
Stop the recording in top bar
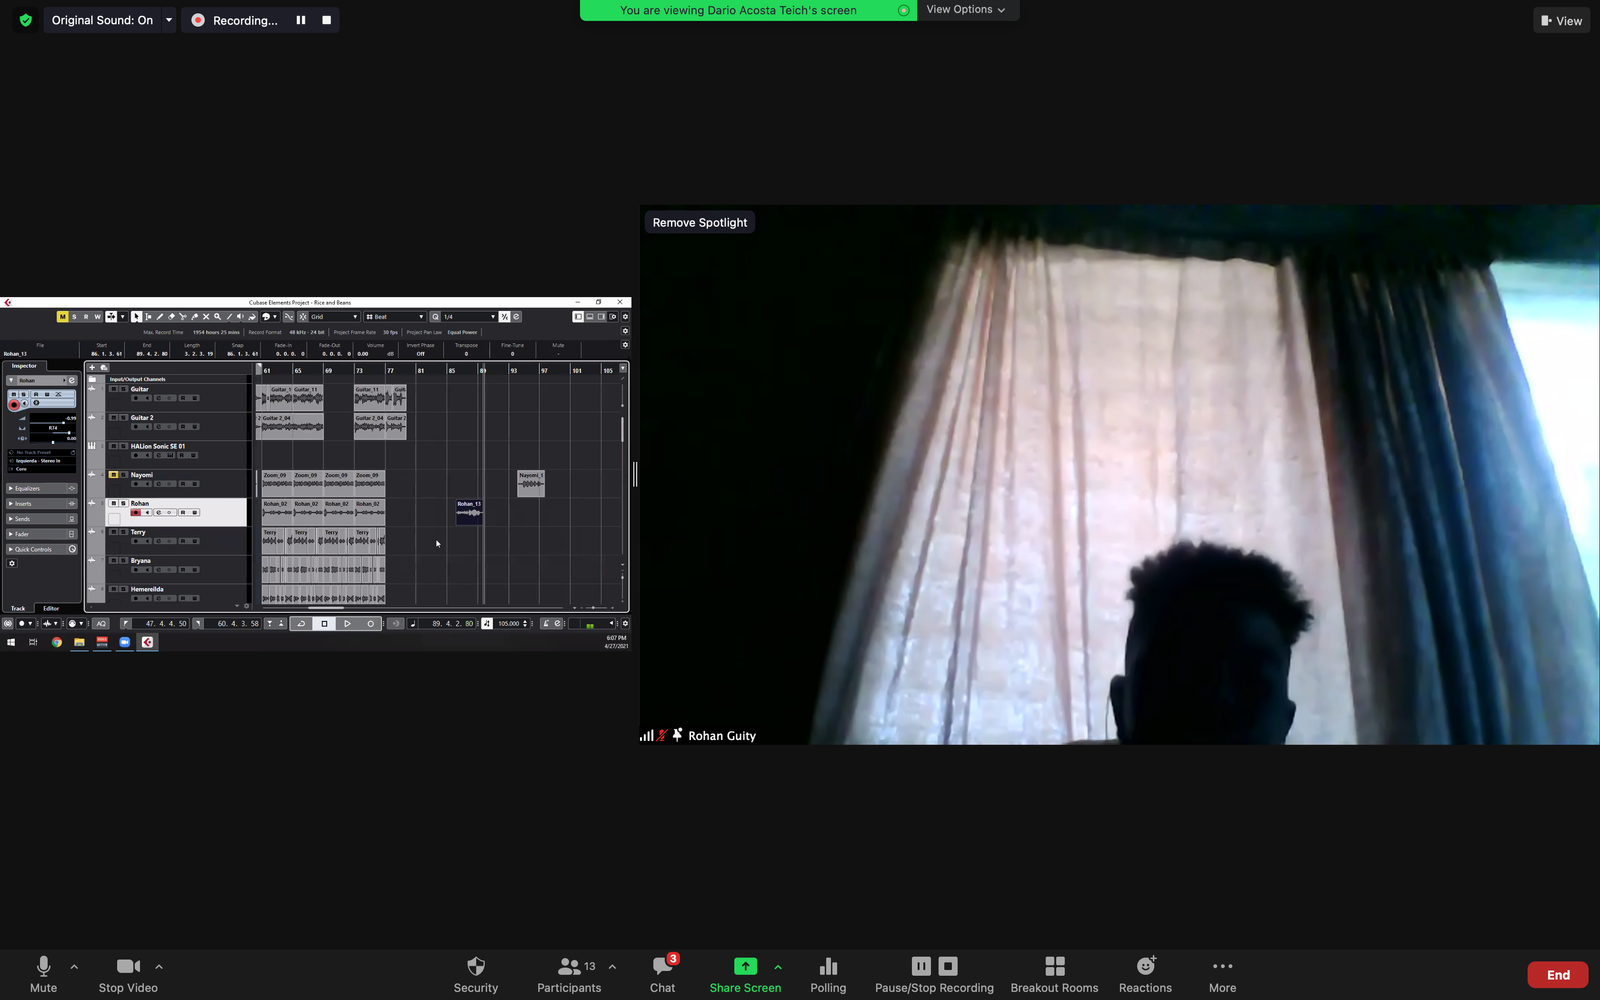326,20
